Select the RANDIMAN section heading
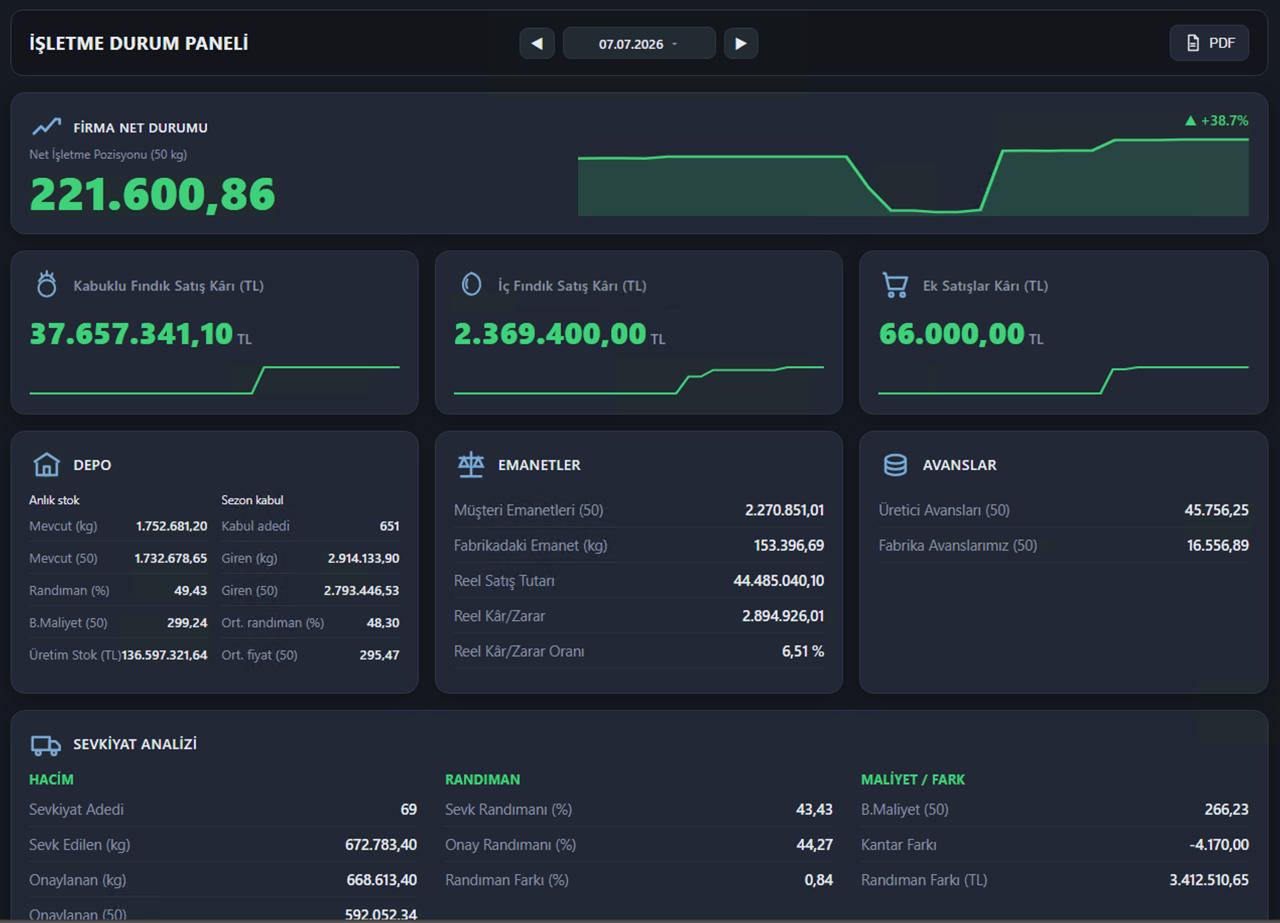The width and height of the screenshot is (1280, 923). tap(482, 779)
